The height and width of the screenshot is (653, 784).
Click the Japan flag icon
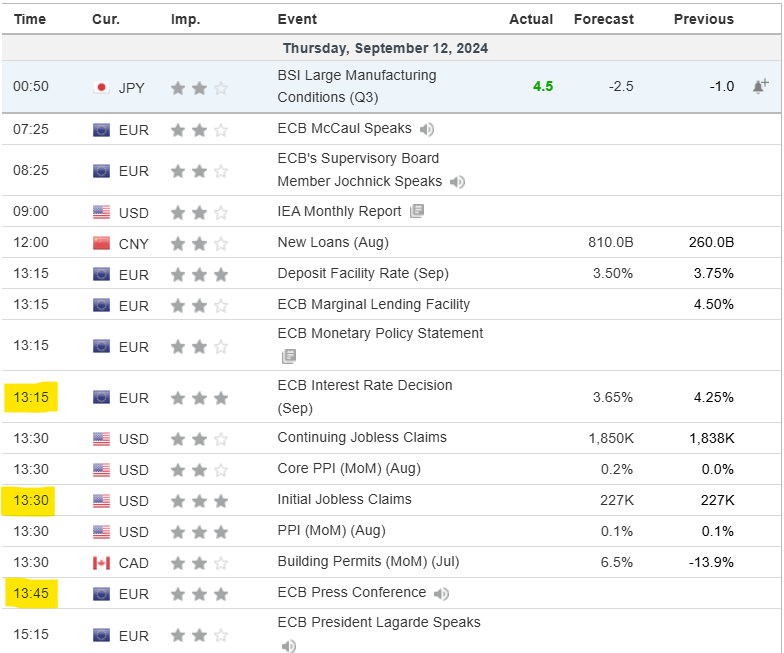pyautogui.click(x=101, y=87)
